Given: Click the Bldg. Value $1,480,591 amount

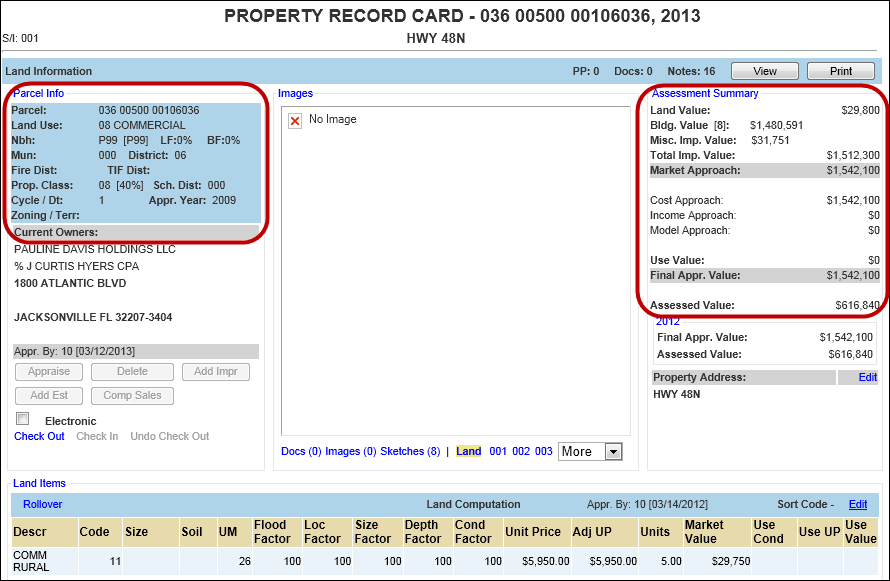Looking at the screenshot, I should tap(776, 125).
